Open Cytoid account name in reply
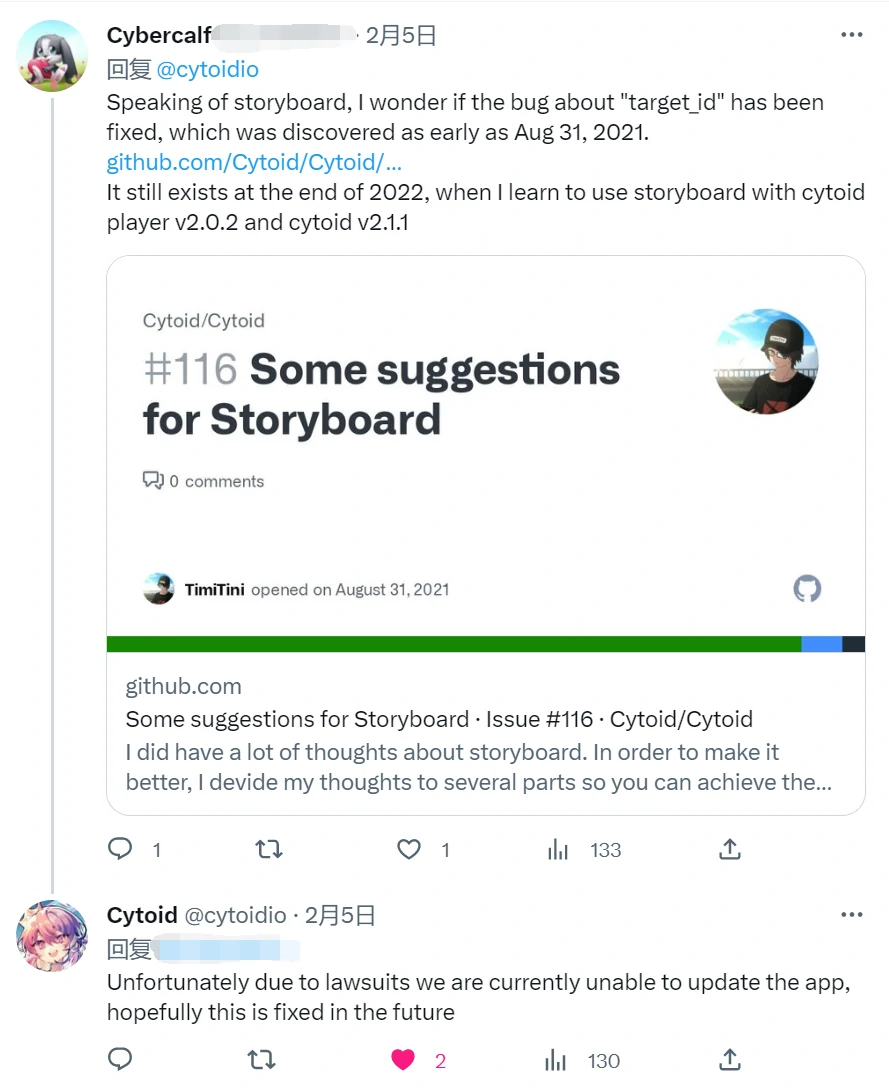 [x=142, y=915]
